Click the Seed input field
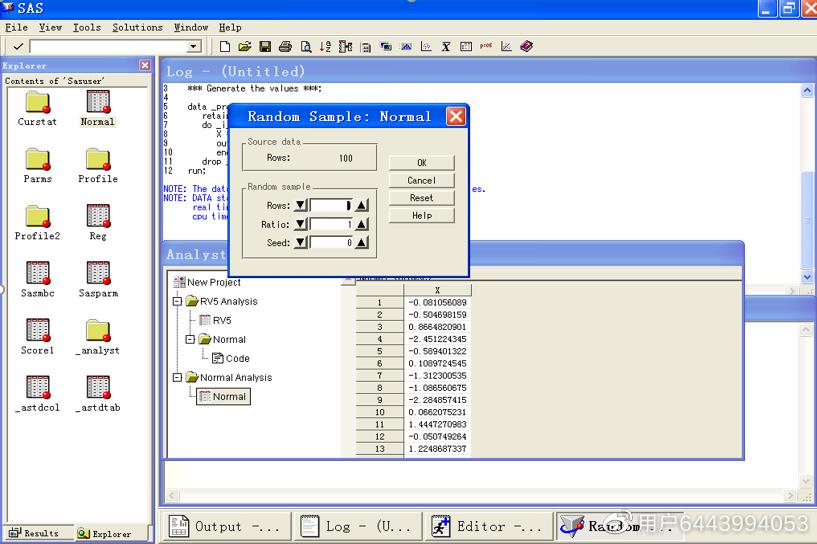 tap(332, 243)
